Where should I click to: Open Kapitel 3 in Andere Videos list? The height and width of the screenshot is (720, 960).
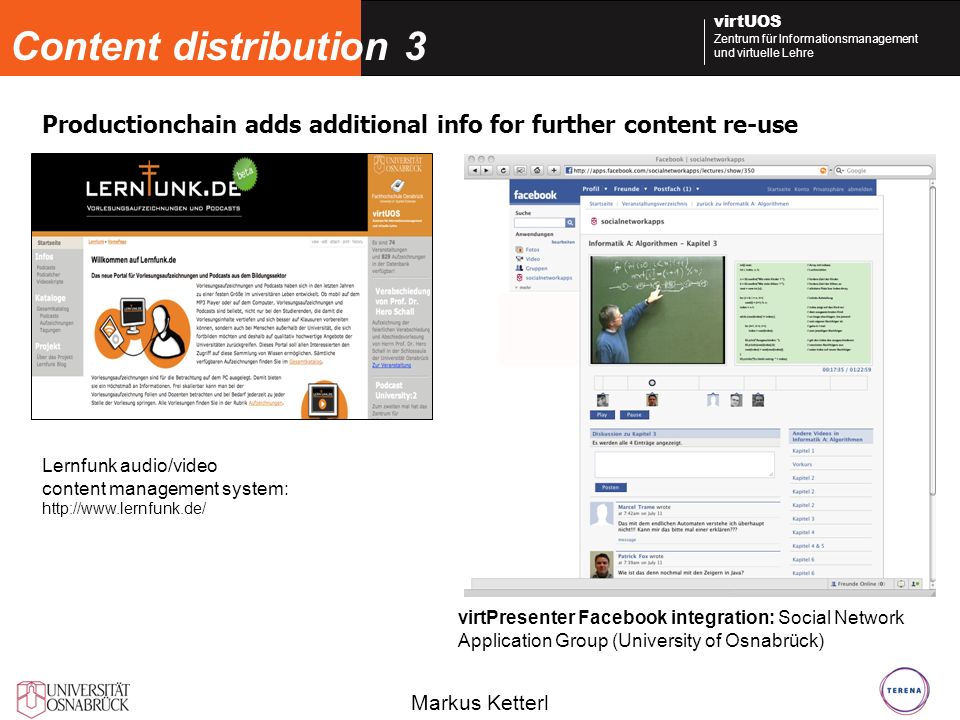(803, 519)
